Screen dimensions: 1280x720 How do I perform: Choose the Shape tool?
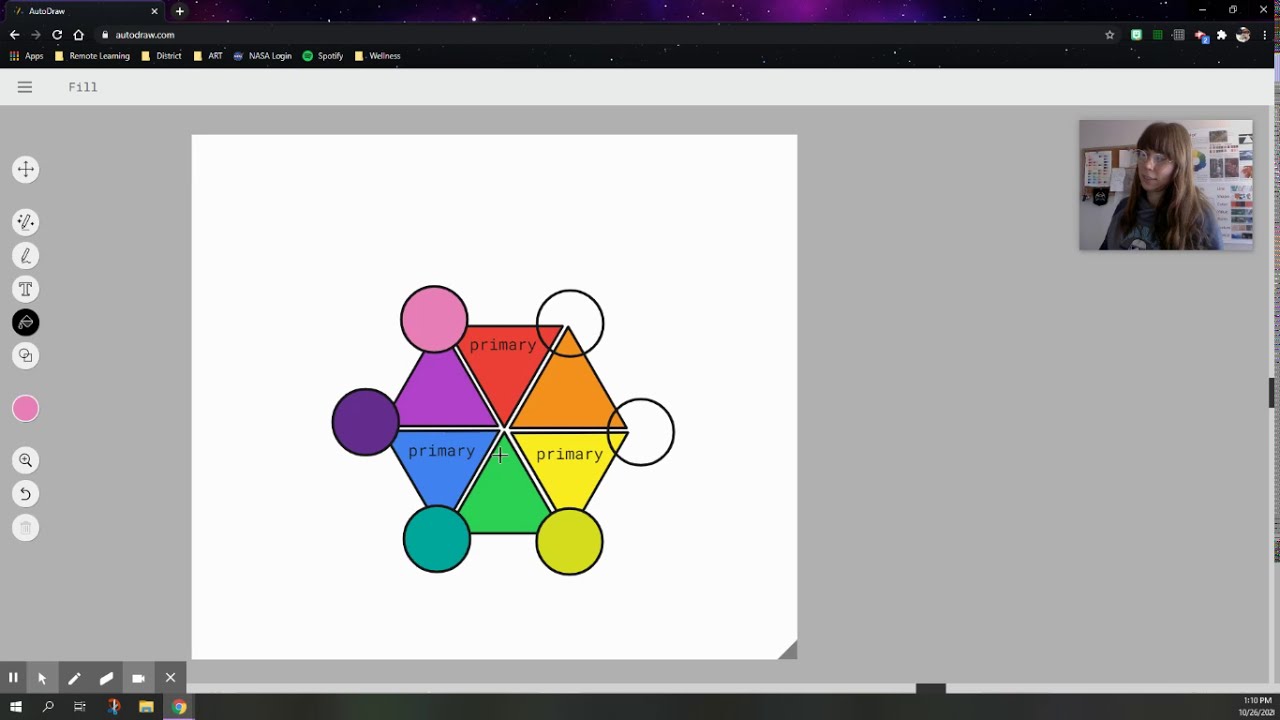(x=26, y=355)
